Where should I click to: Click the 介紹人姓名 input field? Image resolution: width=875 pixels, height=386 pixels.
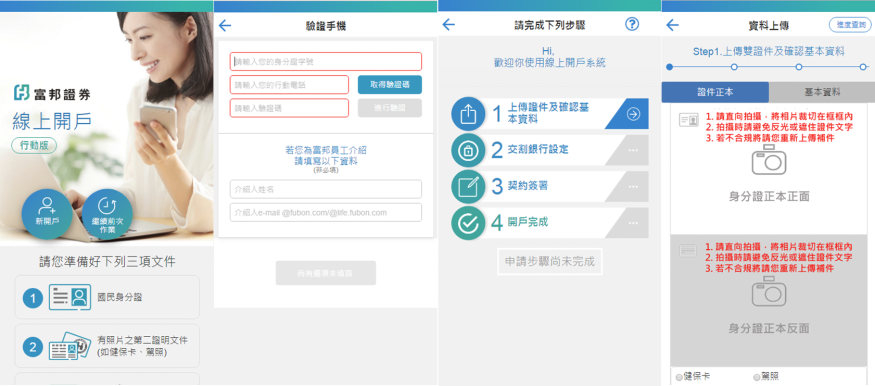pos(326,189)
